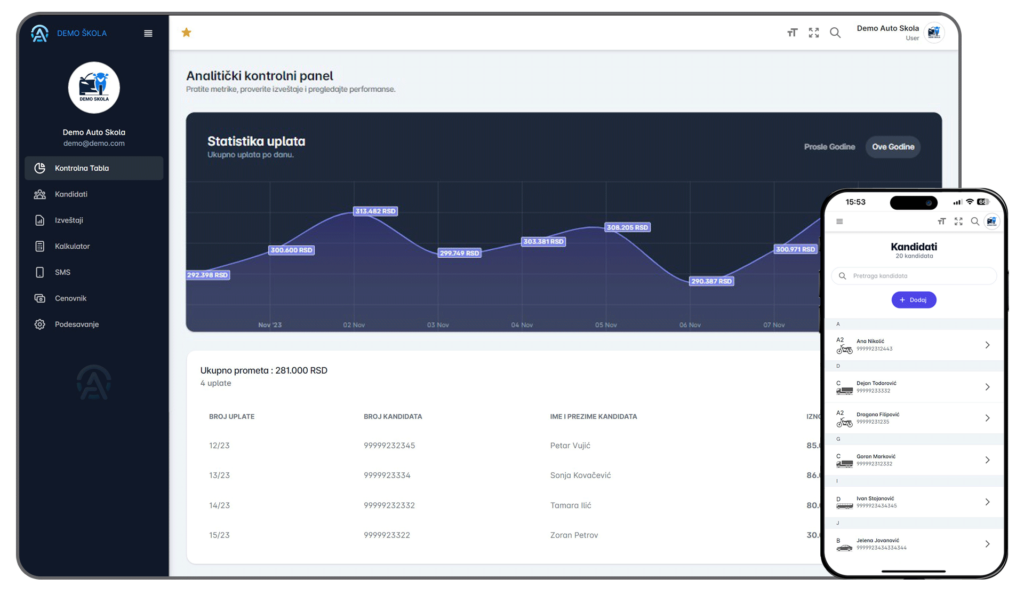Click the star favorite icon in top bar
The height and width of the screenshot is (594, 1024).
click(186, 33)
